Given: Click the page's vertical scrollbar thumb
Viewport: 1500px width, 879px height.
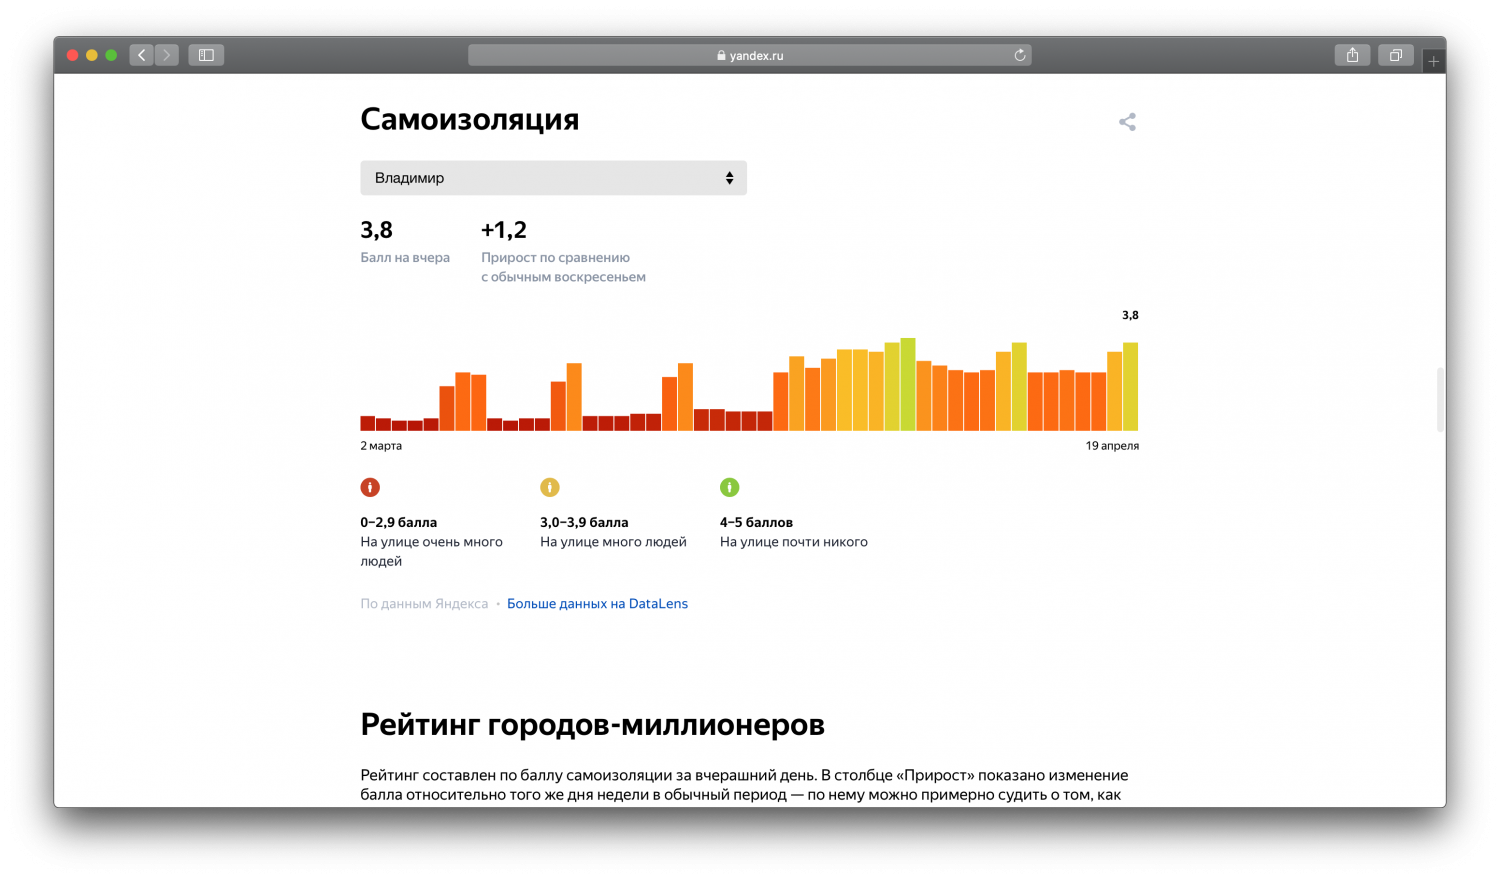Looking at the screenshot, I should pos(1440,400).
